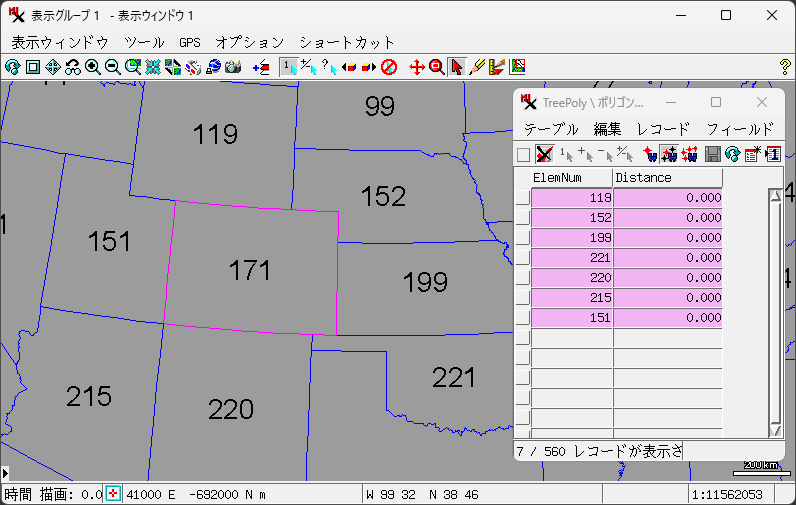The width and height of the screenshot is (796, 505).
Task: Click the pencil sketch tool icon
Action: (477, 67)
